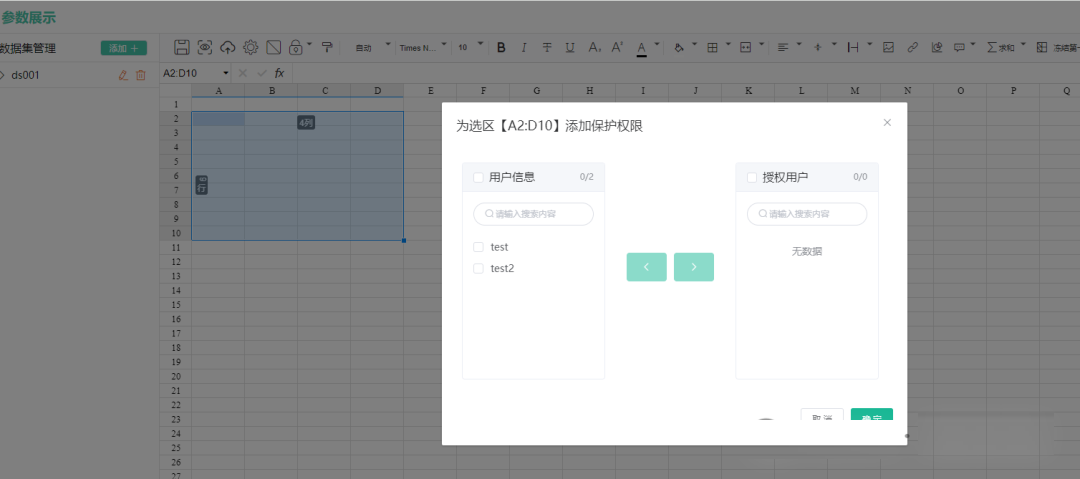Click the subscript A icon
1080x479 pixels.
click(x=594, y=48)
